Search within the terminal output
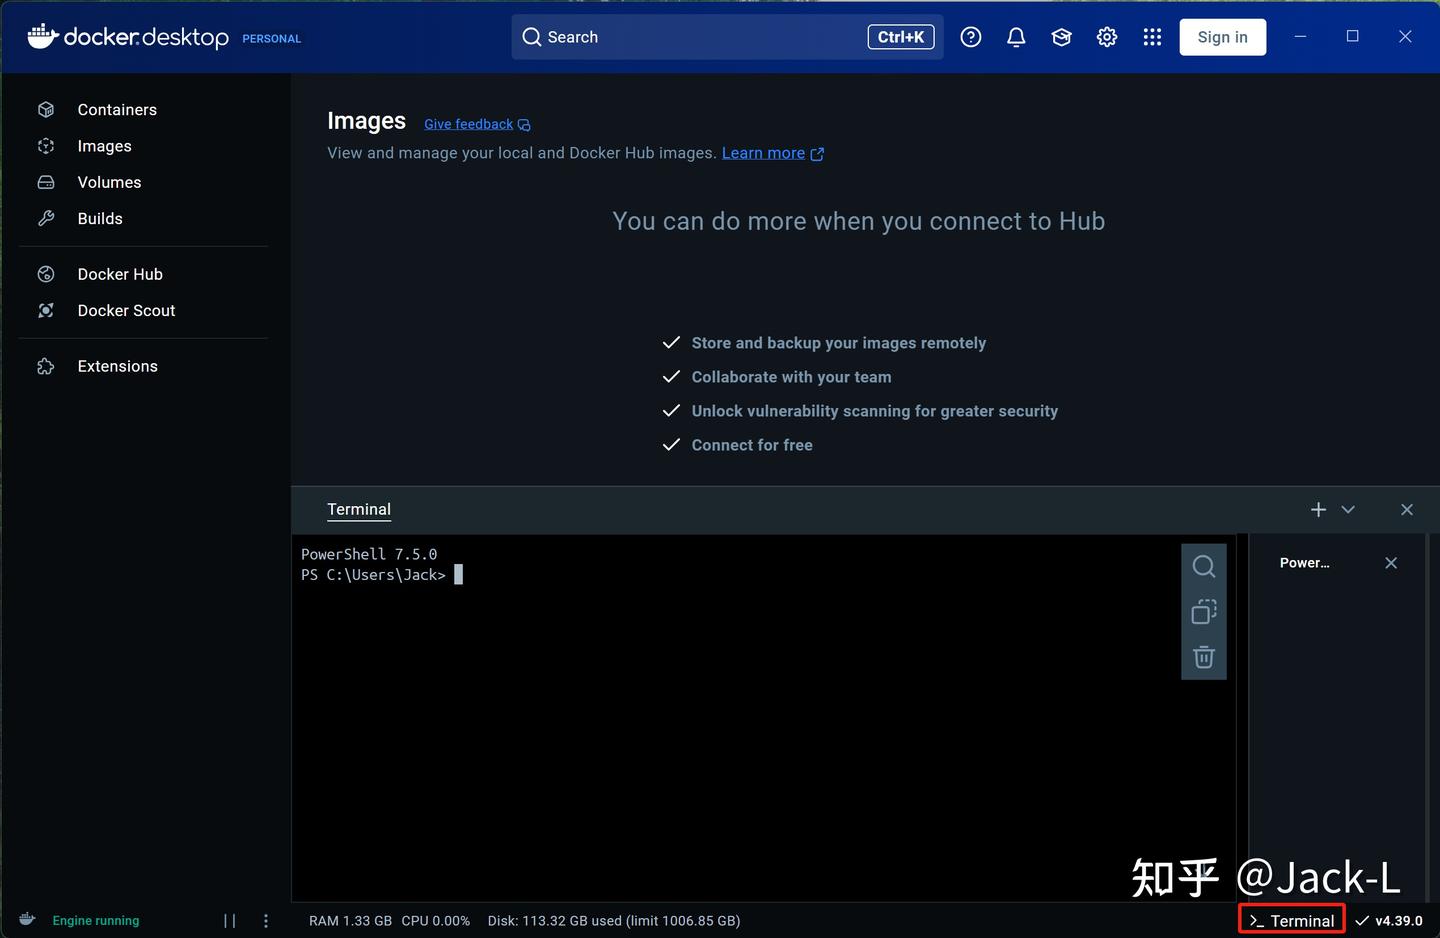1440x938 pixels. tap(1204, 567)
